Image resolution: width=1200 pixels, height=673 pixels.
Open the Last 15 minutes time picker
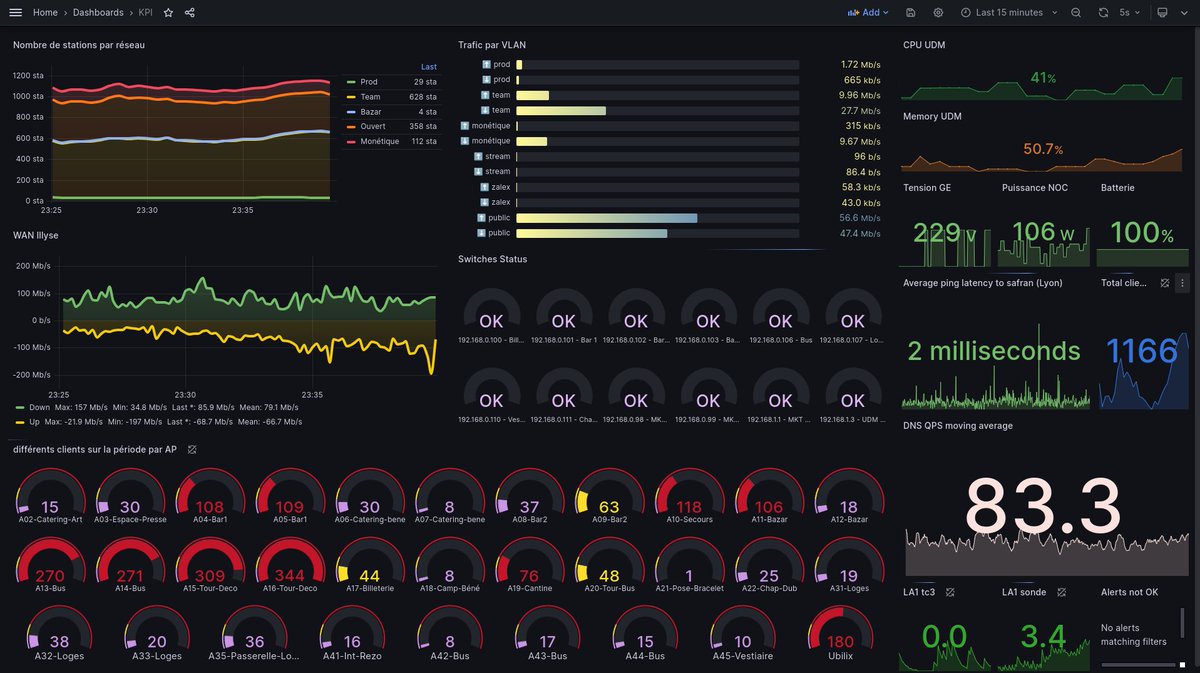point(1007,13)
